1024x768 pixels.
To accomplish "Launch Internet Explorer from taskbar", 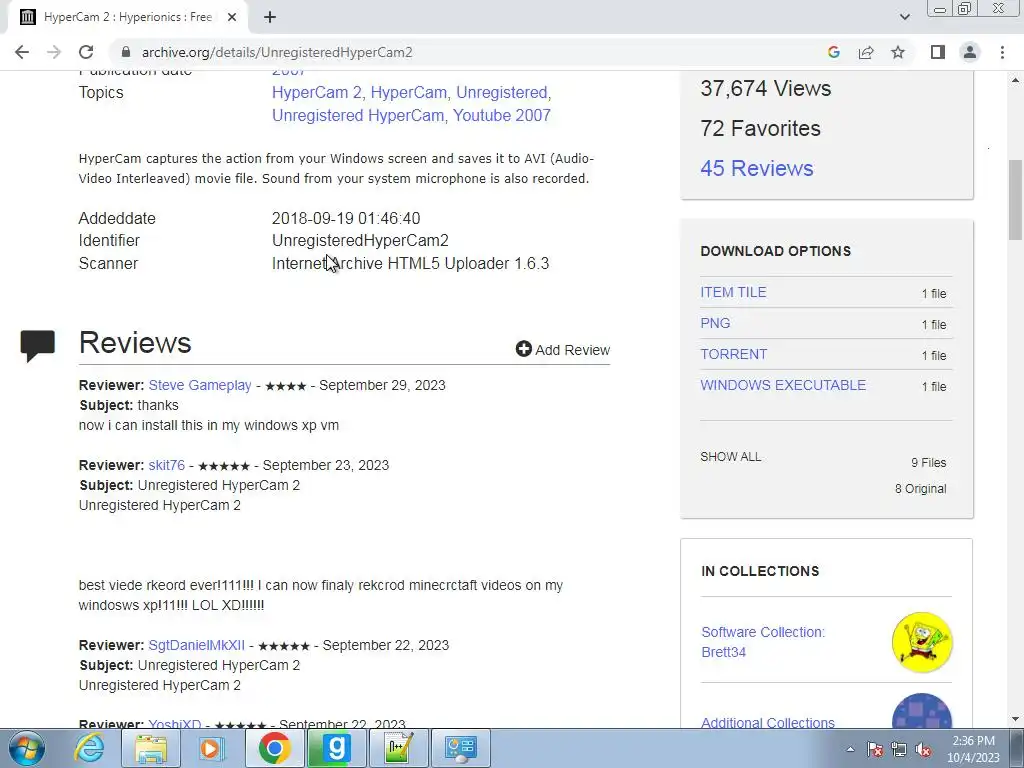I will 88,748.
